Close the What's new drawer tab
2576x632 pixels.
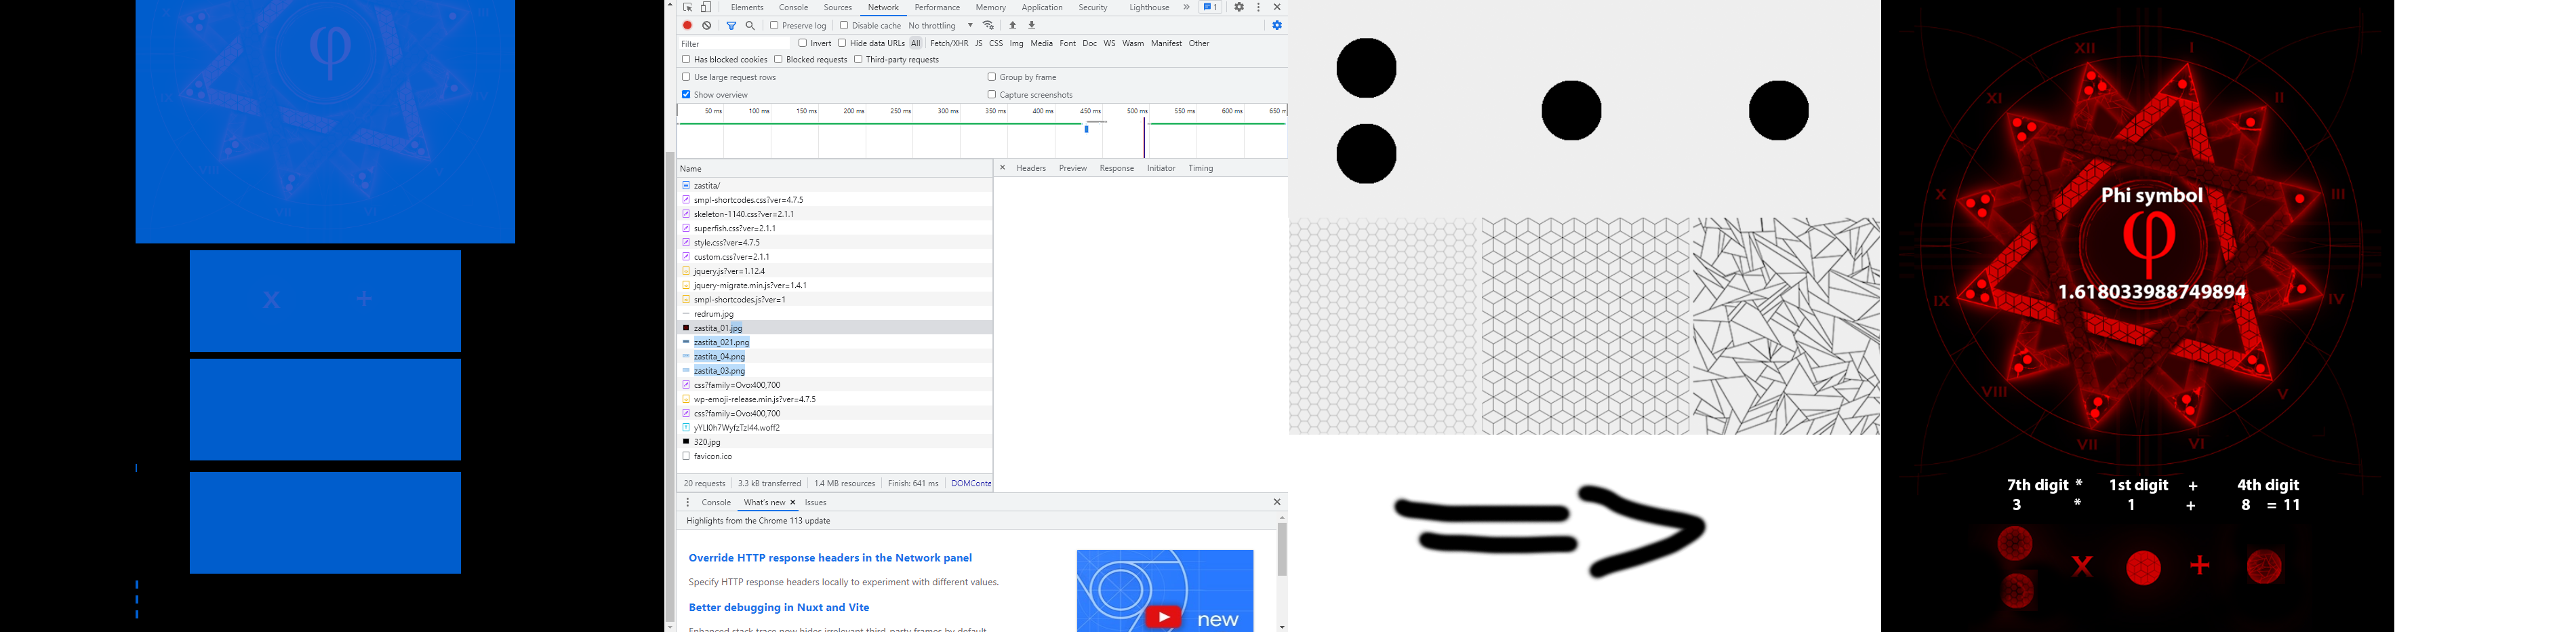(x=793, y=503)
